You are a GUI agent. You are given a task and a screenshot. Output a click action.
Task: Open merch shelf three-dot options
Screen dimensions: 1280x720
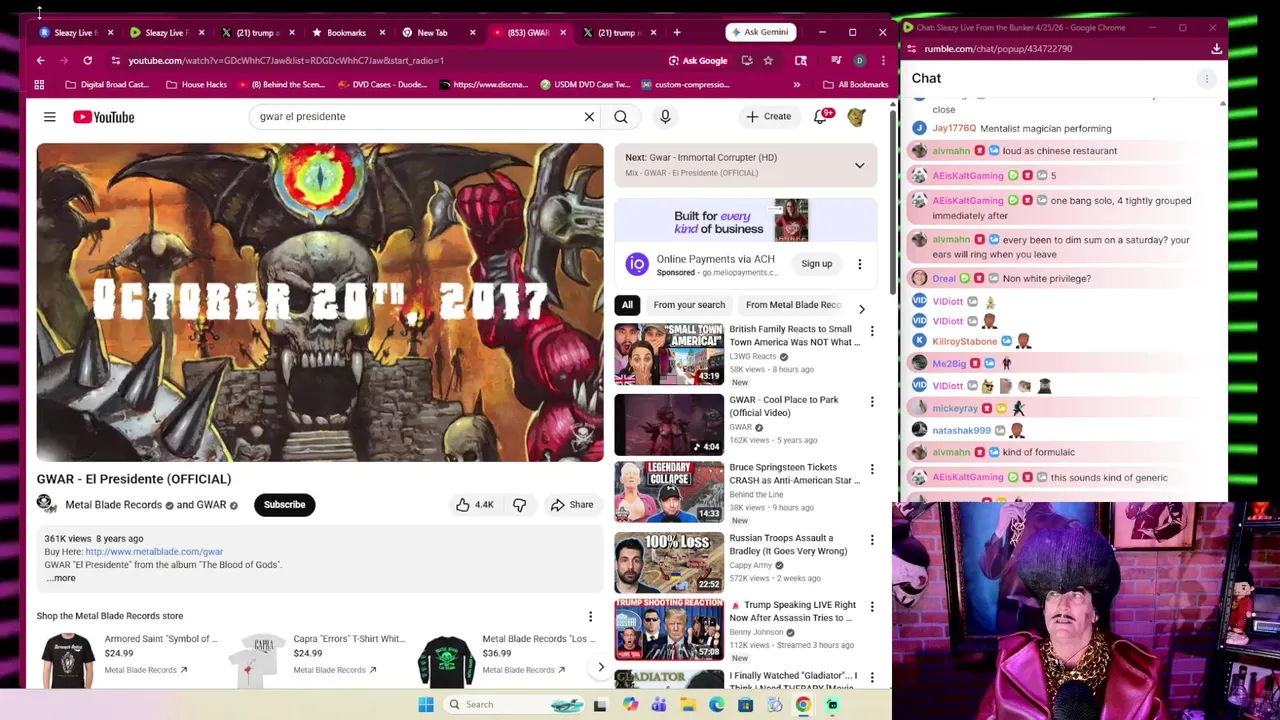pos(590,617)
